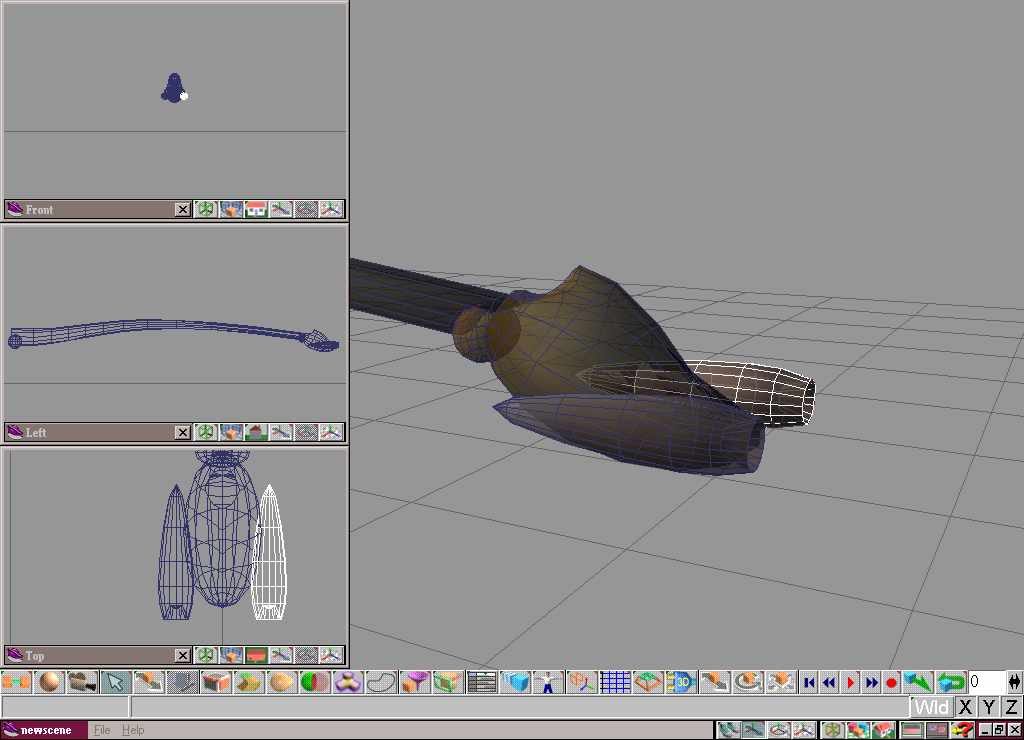The height and width of the screenshot is (740, 1024).
Task: Select the Object Rotate tool
Action: click(x=747, y=683)
